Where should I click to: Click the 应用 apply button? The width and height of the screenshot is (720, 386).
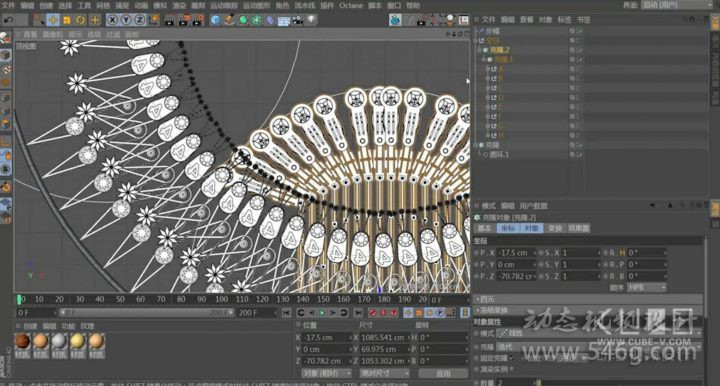tap(443, 373)
